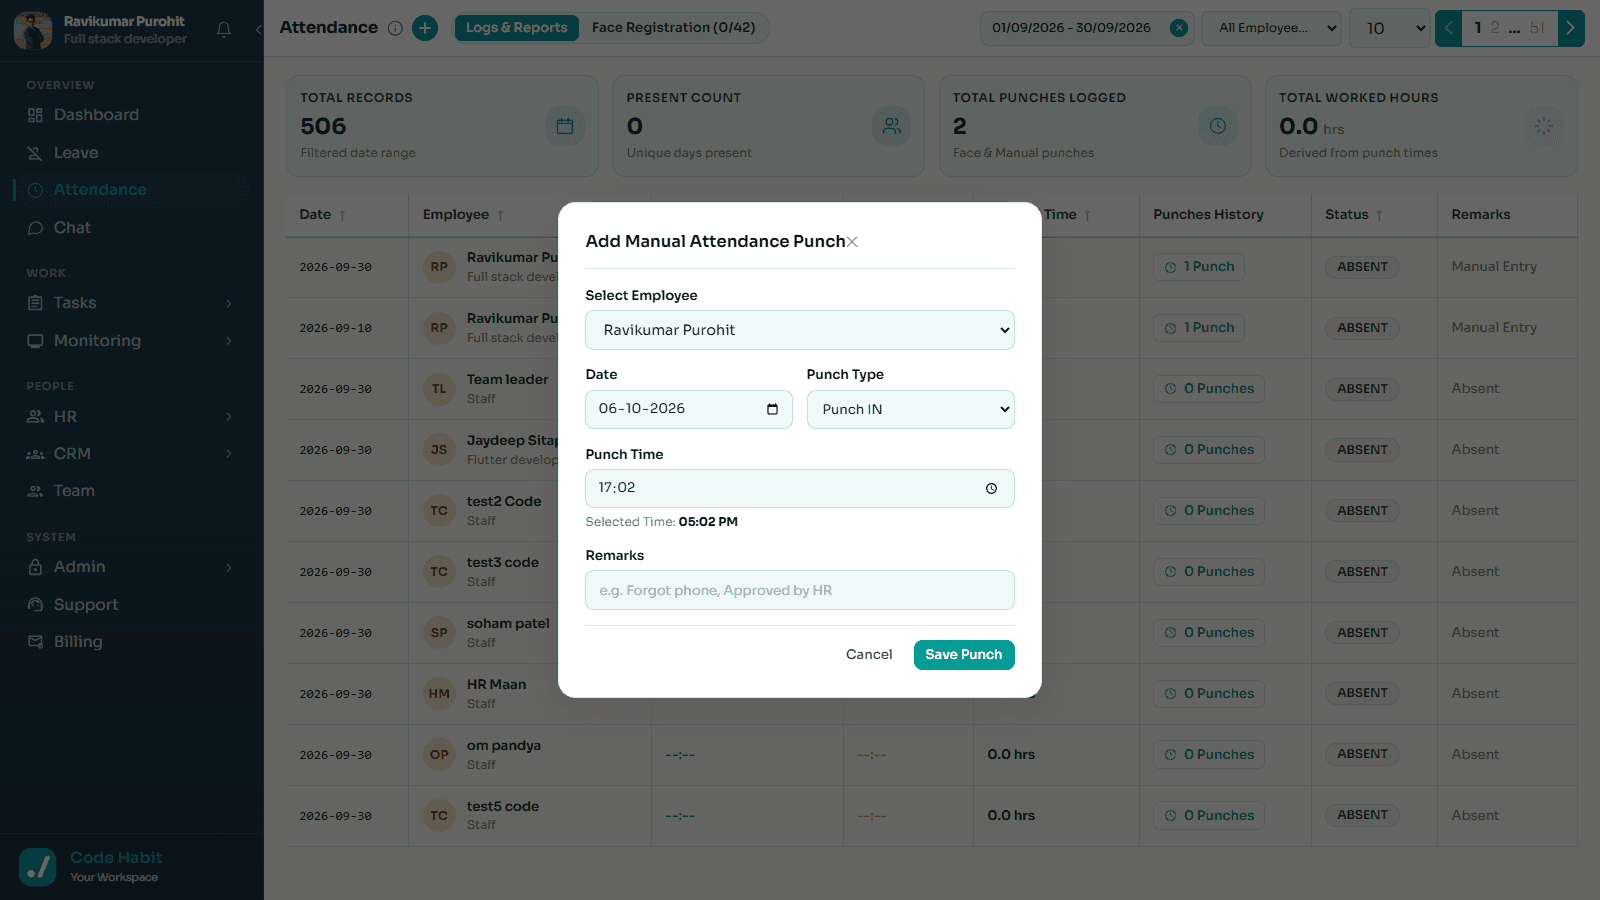
Task: Switch to Face Registration (0/42) tab
Action: tap(673, 28)
